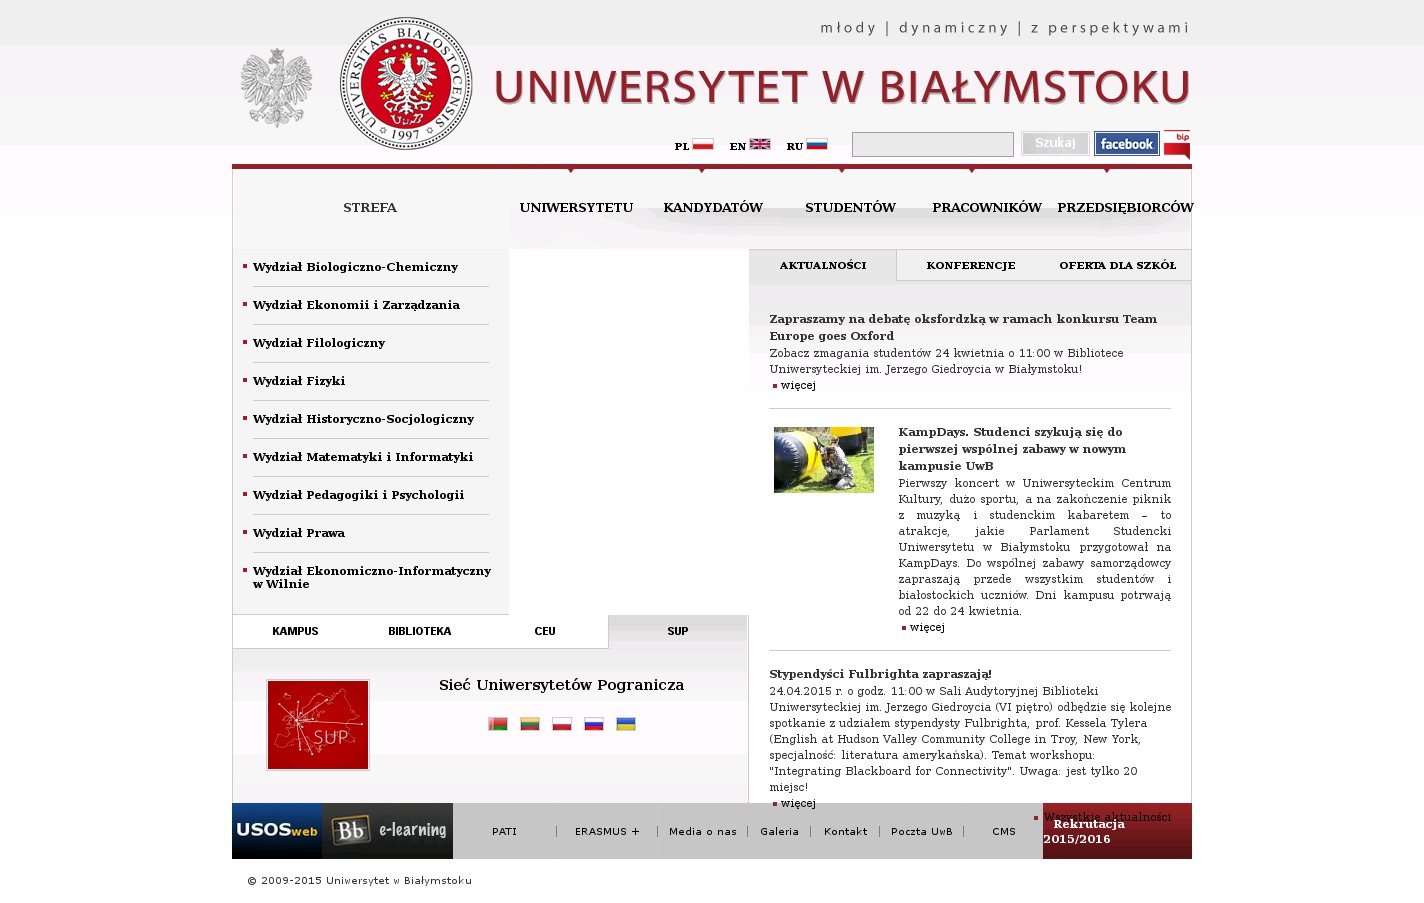
Task: Open Wydział Biologiczno-Chemiczny faculty link
Action: 355,267
